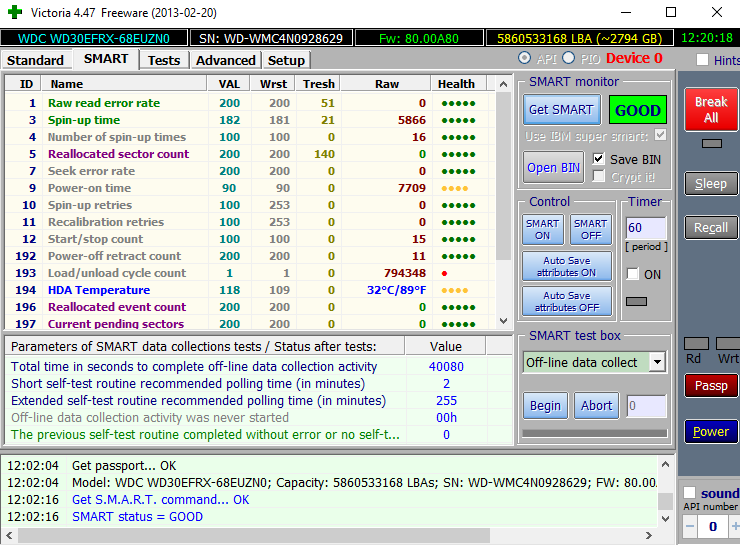Open the Off-line data collect dropdown
This screenshot has height=545, width=740.
[x=657, y=362]
